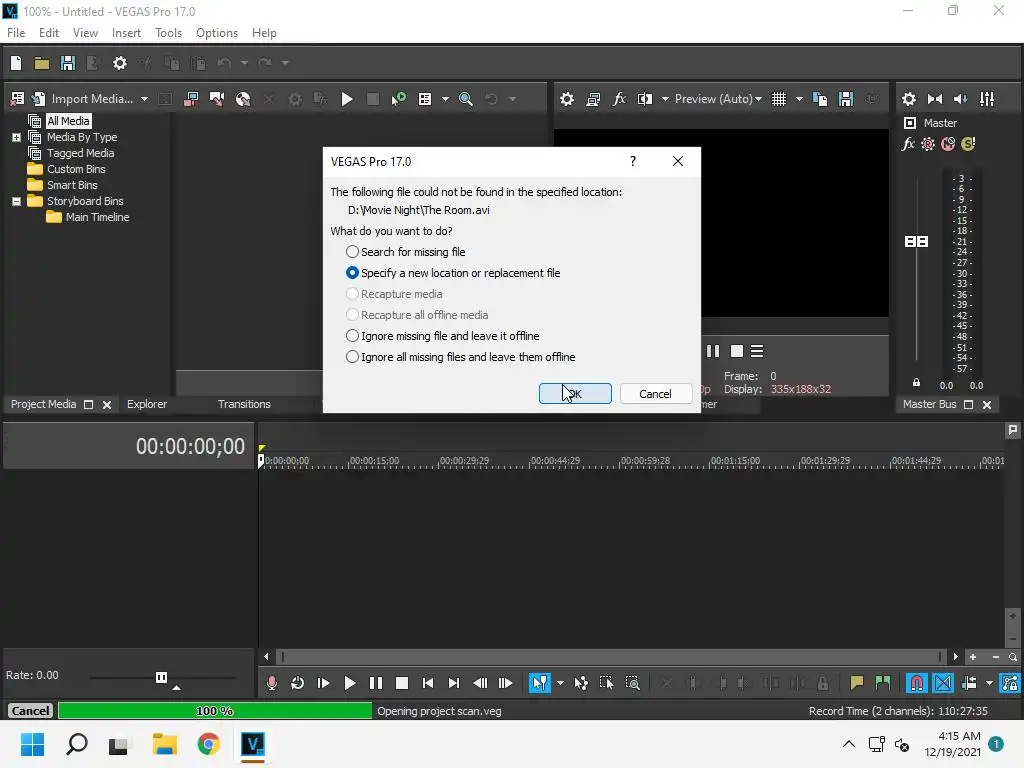The width and height of the screenshot is (1024, 768).
Task: Click the Master volume fader handle
Action: click(x=916, y=242)
